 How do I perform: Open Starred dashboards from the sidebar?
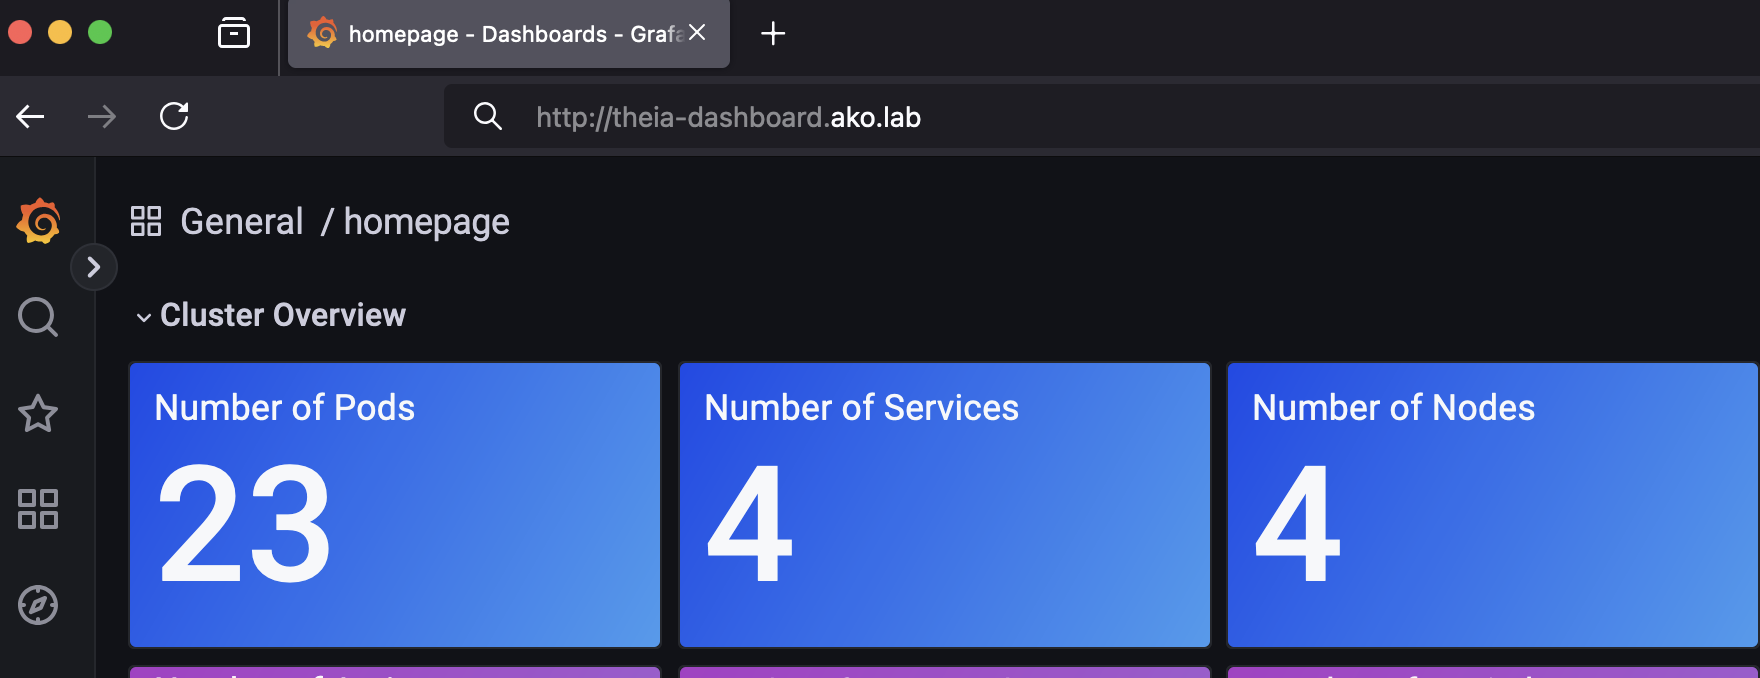(38, 413)
